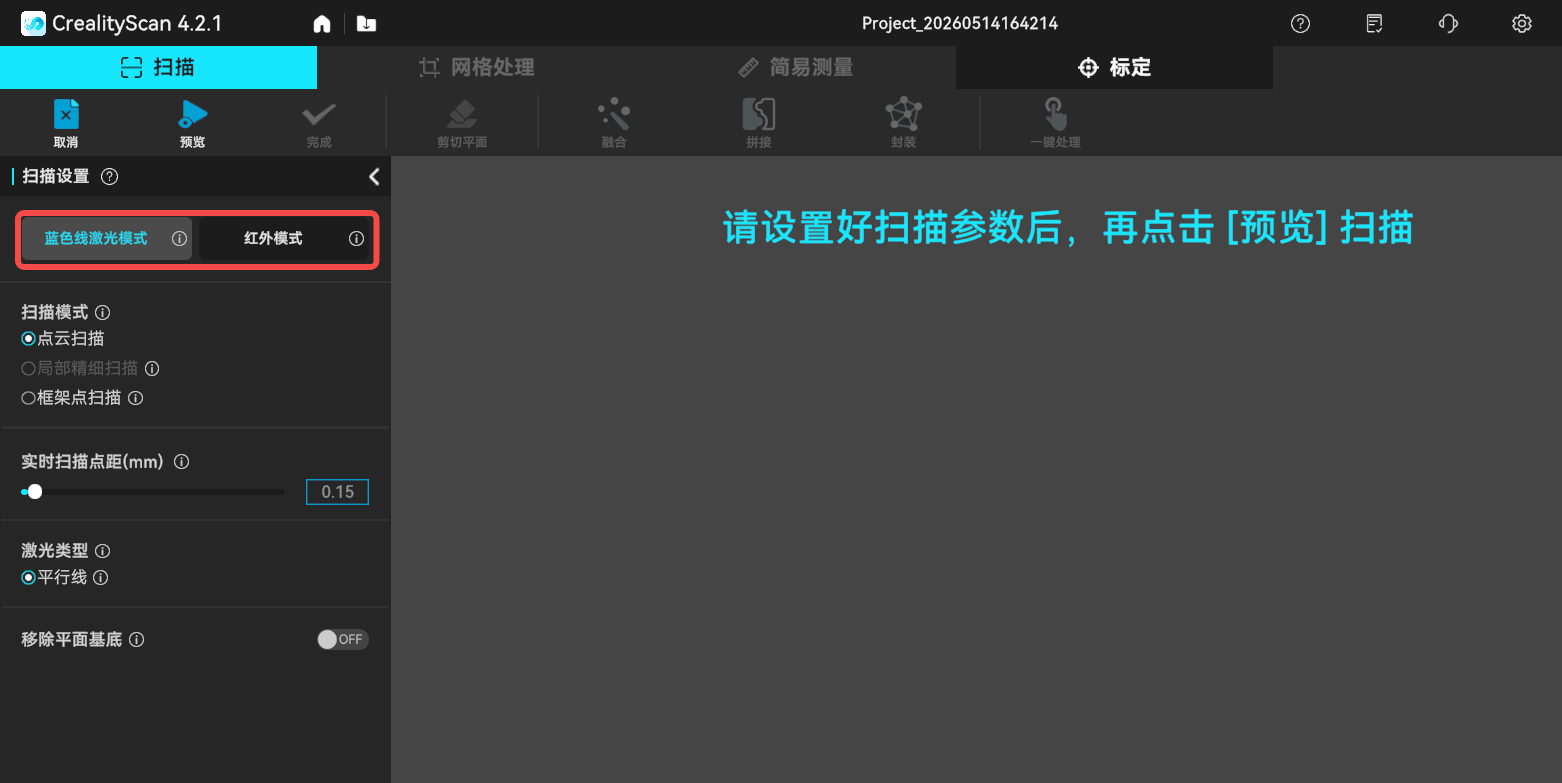1562x783 pixels.
Task: Click the help icon next to 扫描设置
Action: (110, 177)
